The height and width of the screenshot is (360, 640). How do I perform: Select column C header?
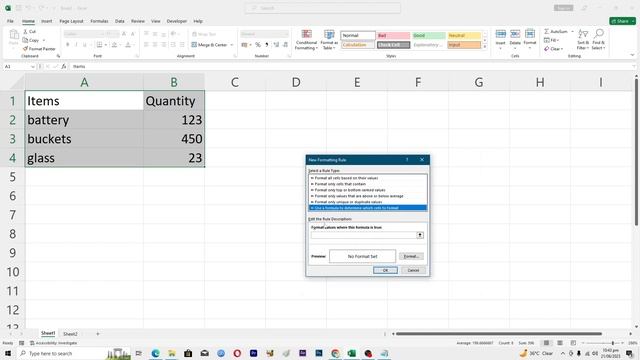[235, 82]
